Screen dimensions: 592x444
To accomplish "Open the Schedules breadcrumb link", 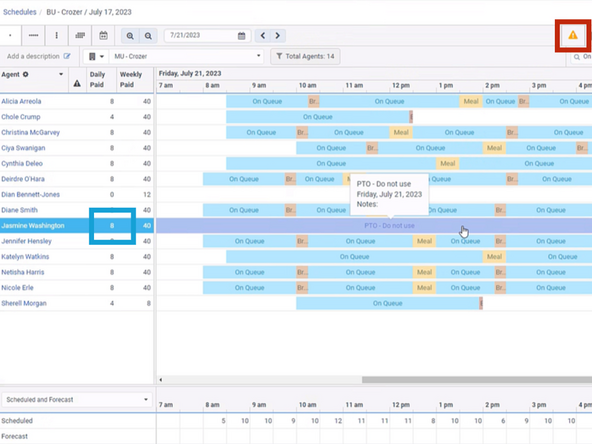I will [20, 12].
